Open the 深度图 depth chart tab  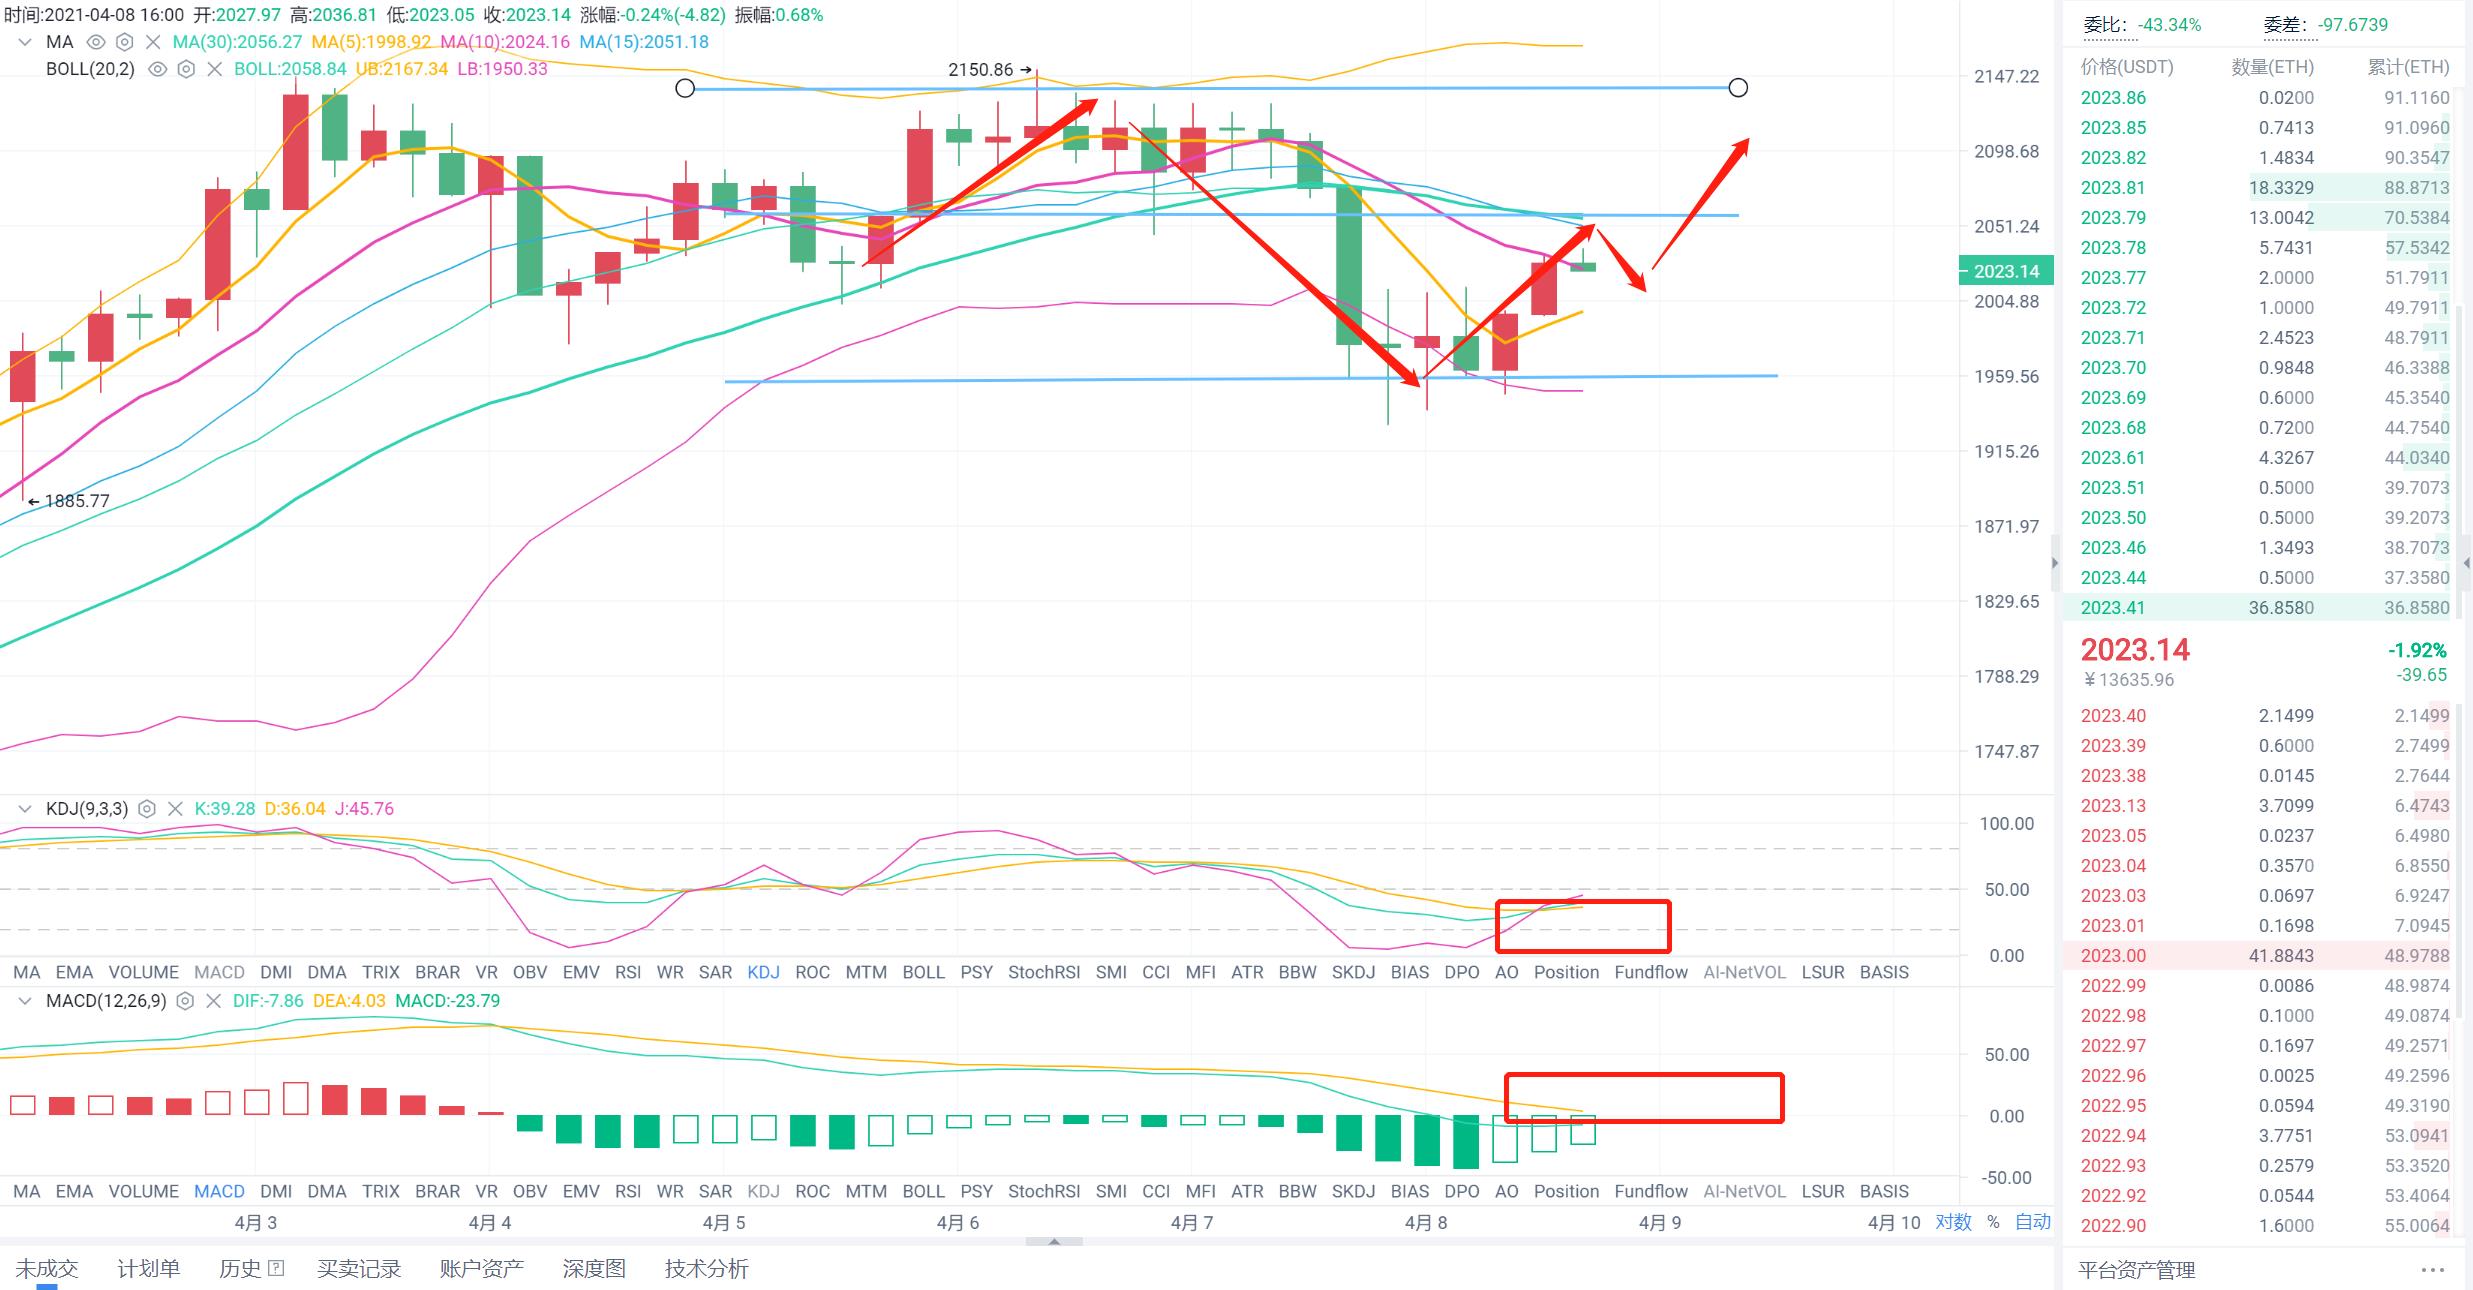pos(594,1269)
